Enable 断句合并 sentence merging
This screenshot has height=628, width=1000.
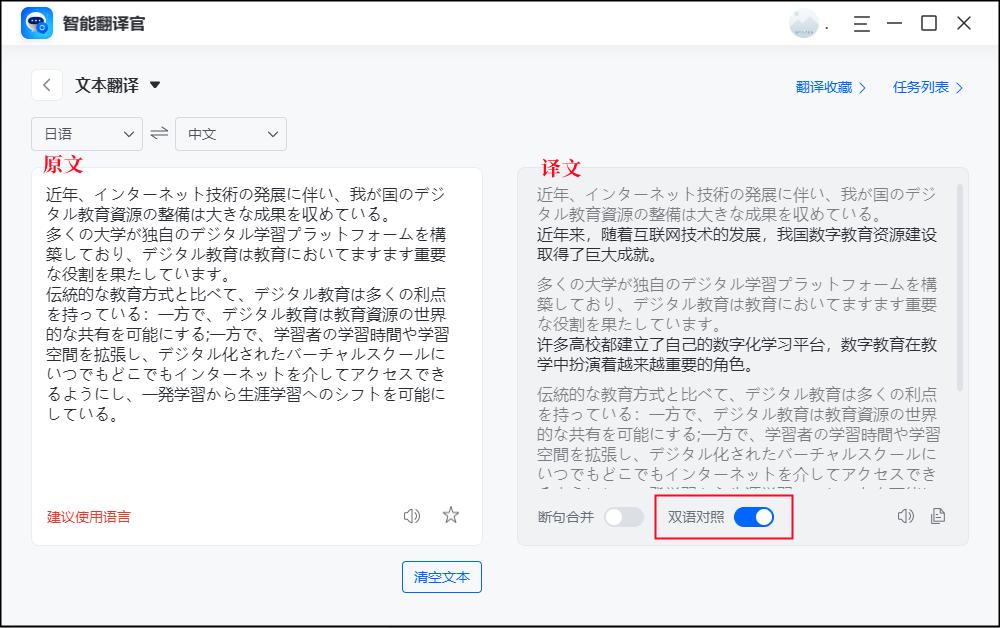625,517
